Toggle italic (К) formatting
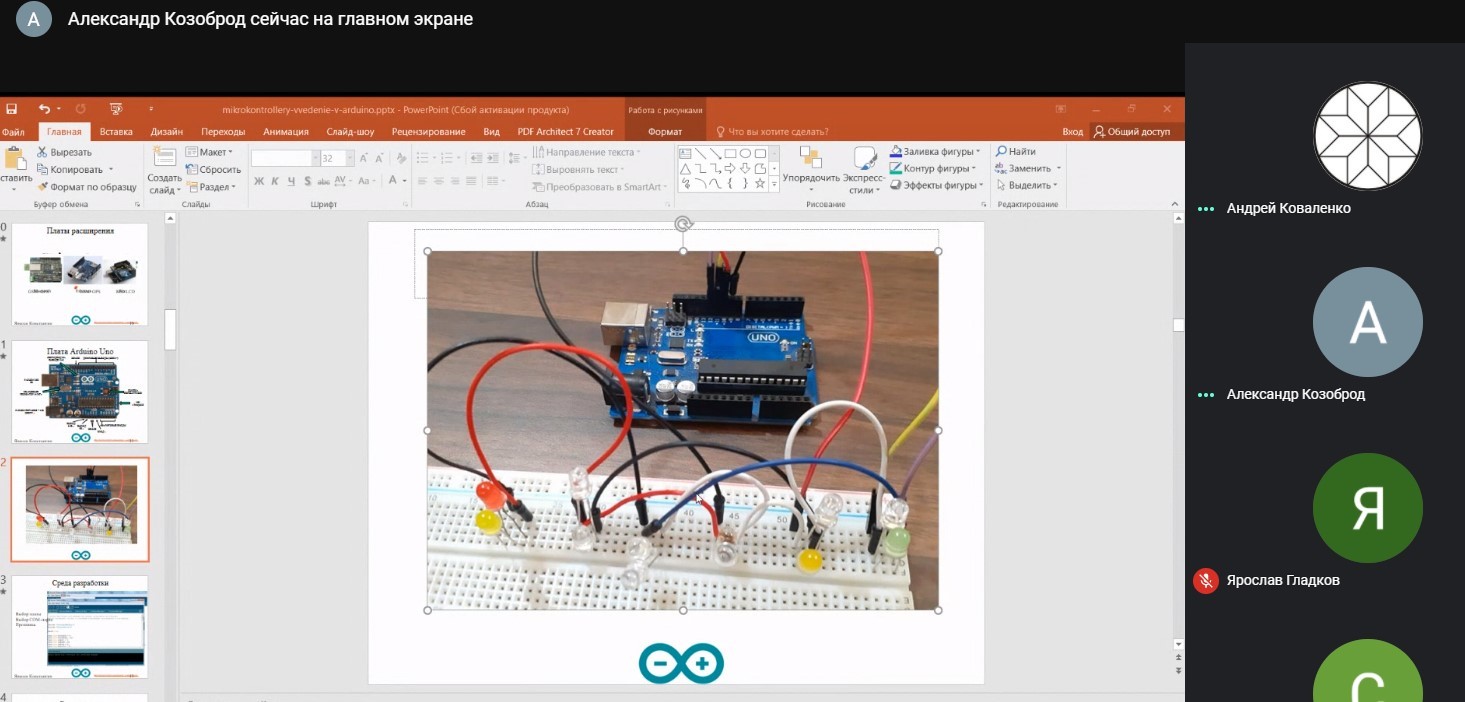The height and width of the screenshot is (702, 1465). (x=275, y=181)
